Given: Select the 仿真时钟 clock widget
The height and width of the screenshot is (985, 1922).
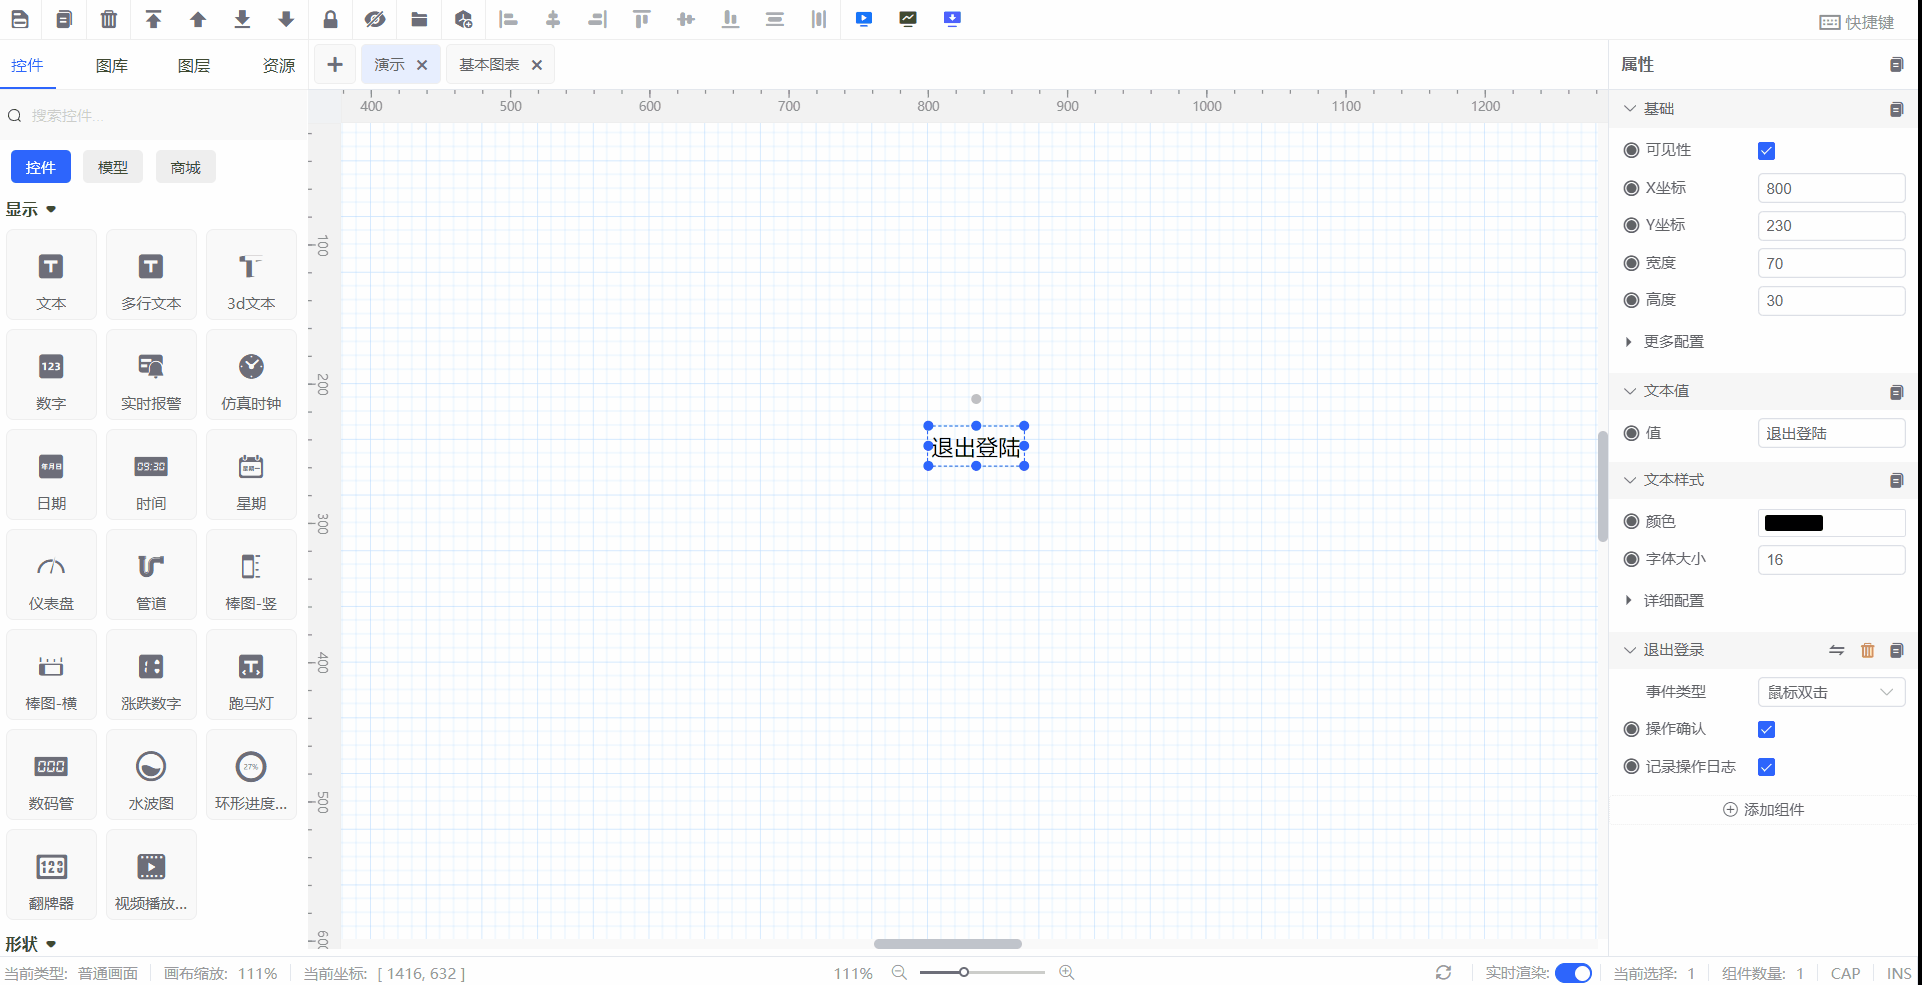Looking at the screenshot, I should (251, 375).
